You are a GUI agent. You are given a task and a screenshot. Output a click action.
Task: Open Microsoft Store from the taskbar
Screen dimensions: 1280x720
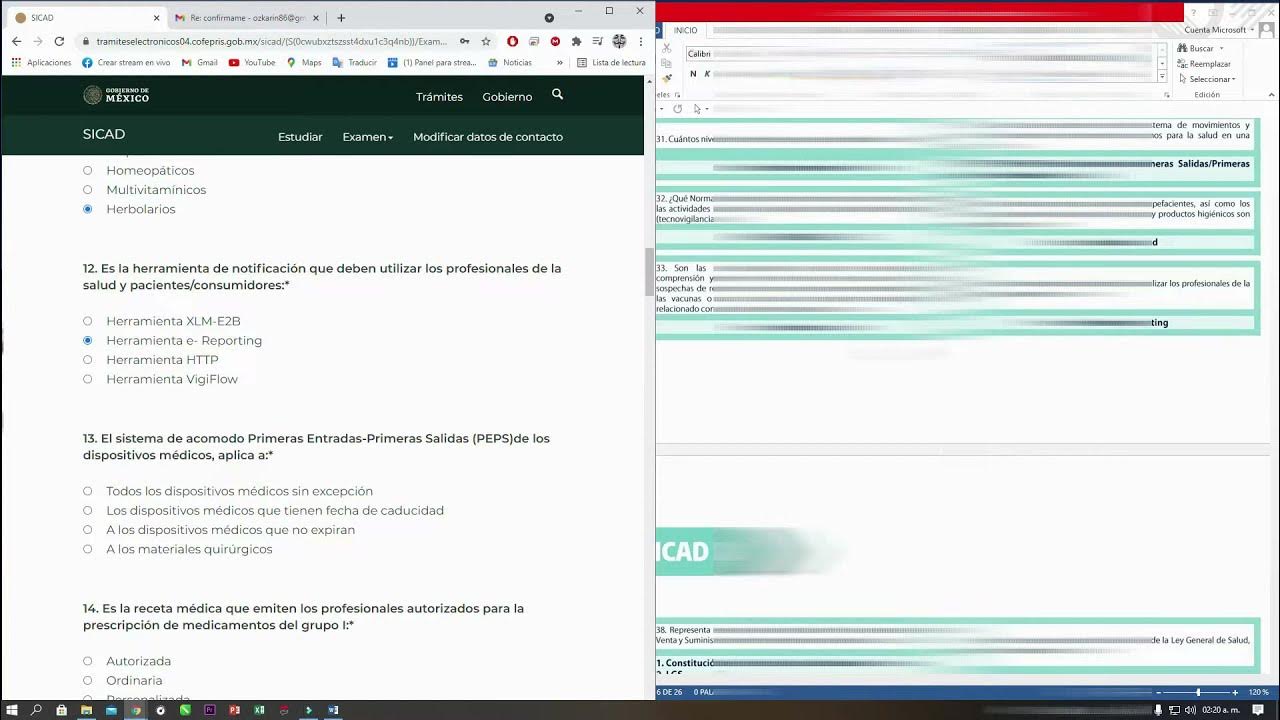tap(62, 710)
